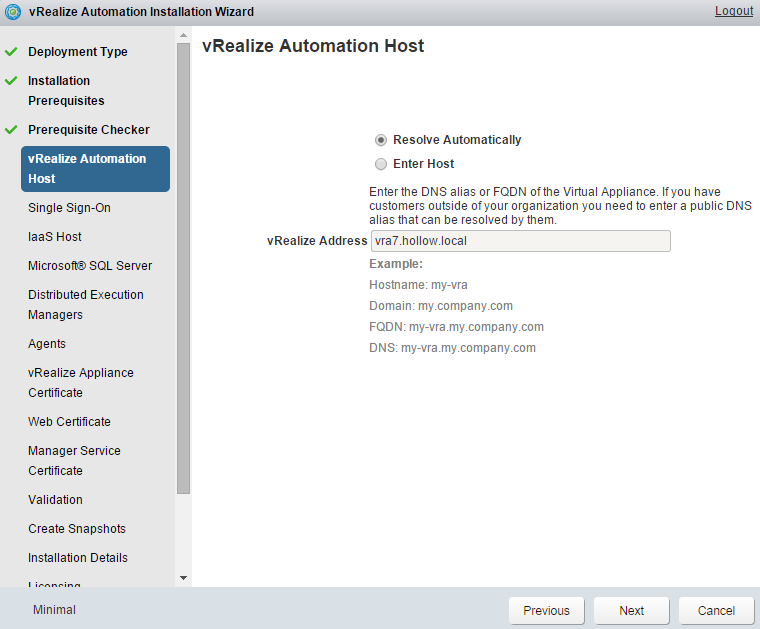Click the vRealize Automation logo icon
Viewport: 760px width, 629px height.
(13, 12)
